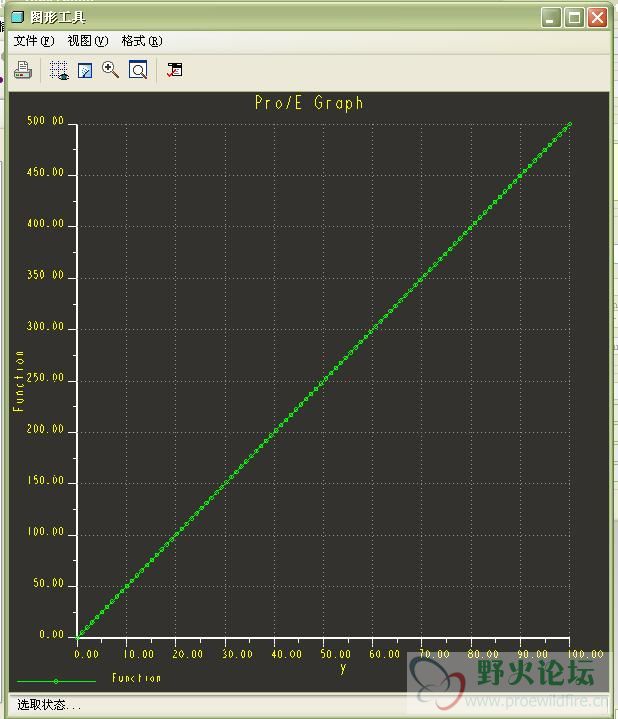
Task: Maximize the 图形工具 window
Action: [x=574, y=18]
